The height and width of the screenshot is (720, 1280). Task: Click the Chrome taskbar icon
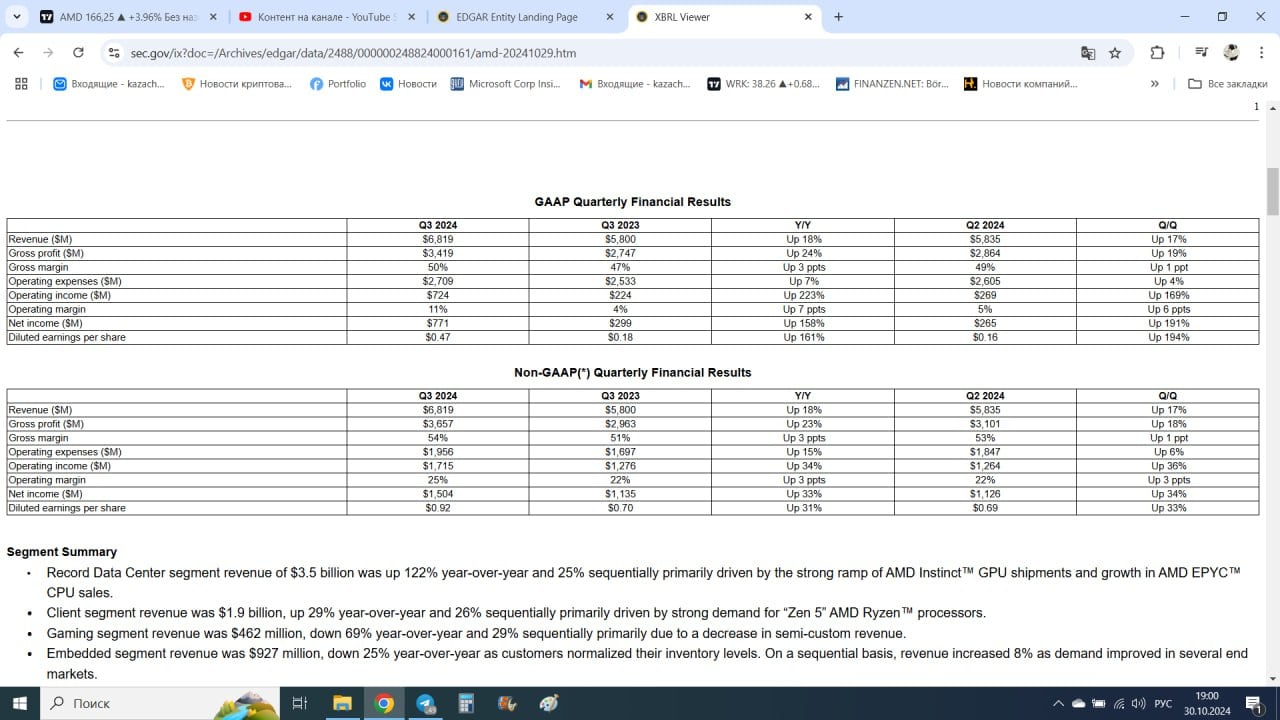pos(384,703)
